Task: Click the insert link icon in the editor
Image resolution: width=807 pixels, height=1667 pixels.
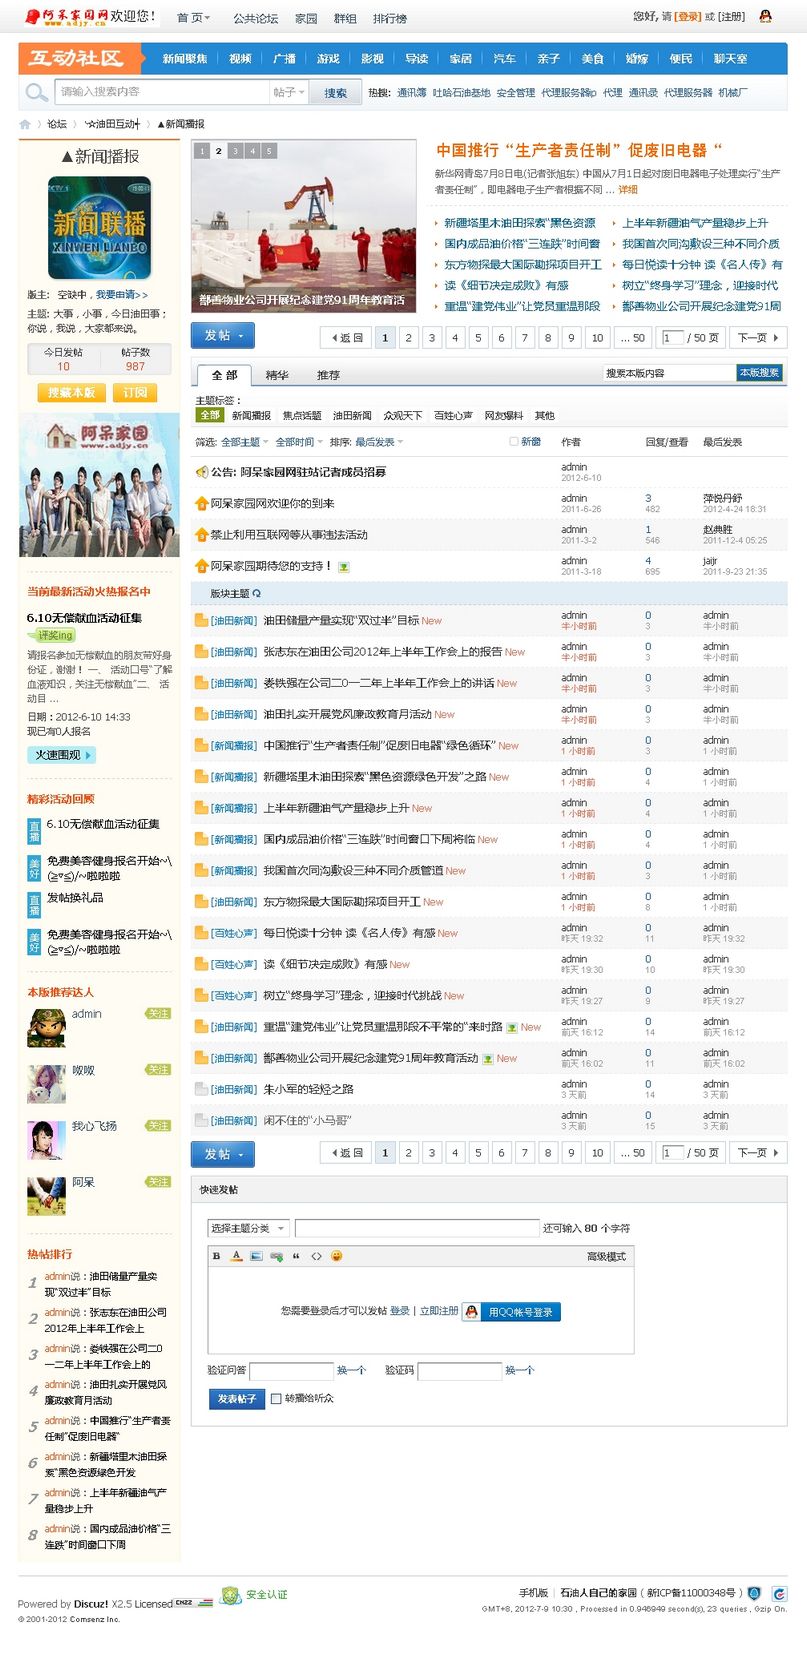Action: (x=276, y=1256)
